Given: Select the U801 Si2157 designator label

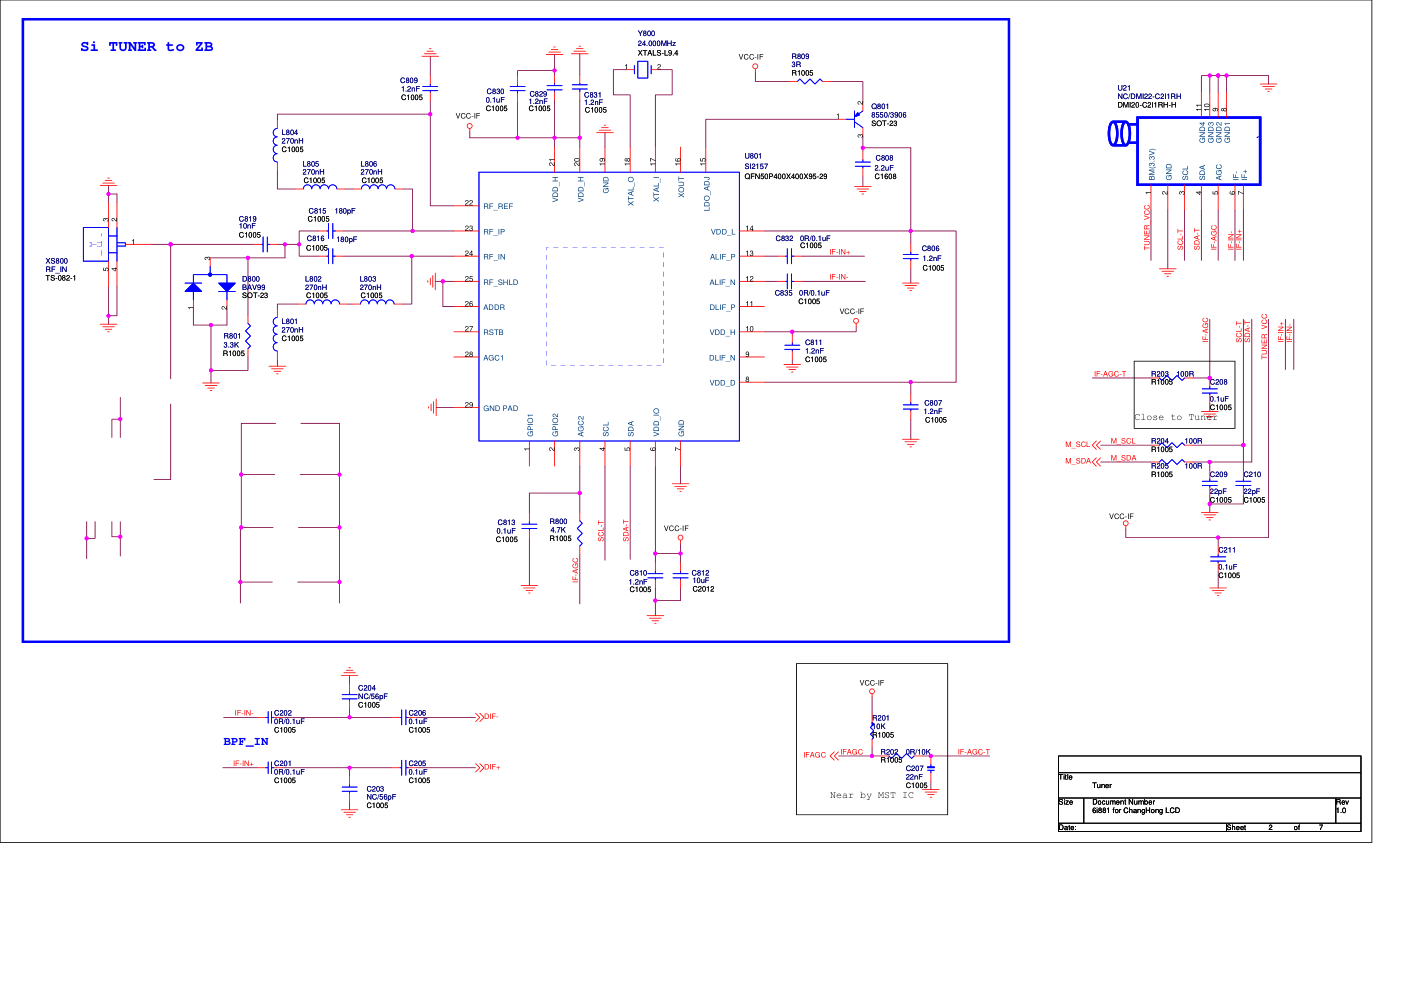Looking at the screenshot, I should pyautogui.click(x=754, y=156).
